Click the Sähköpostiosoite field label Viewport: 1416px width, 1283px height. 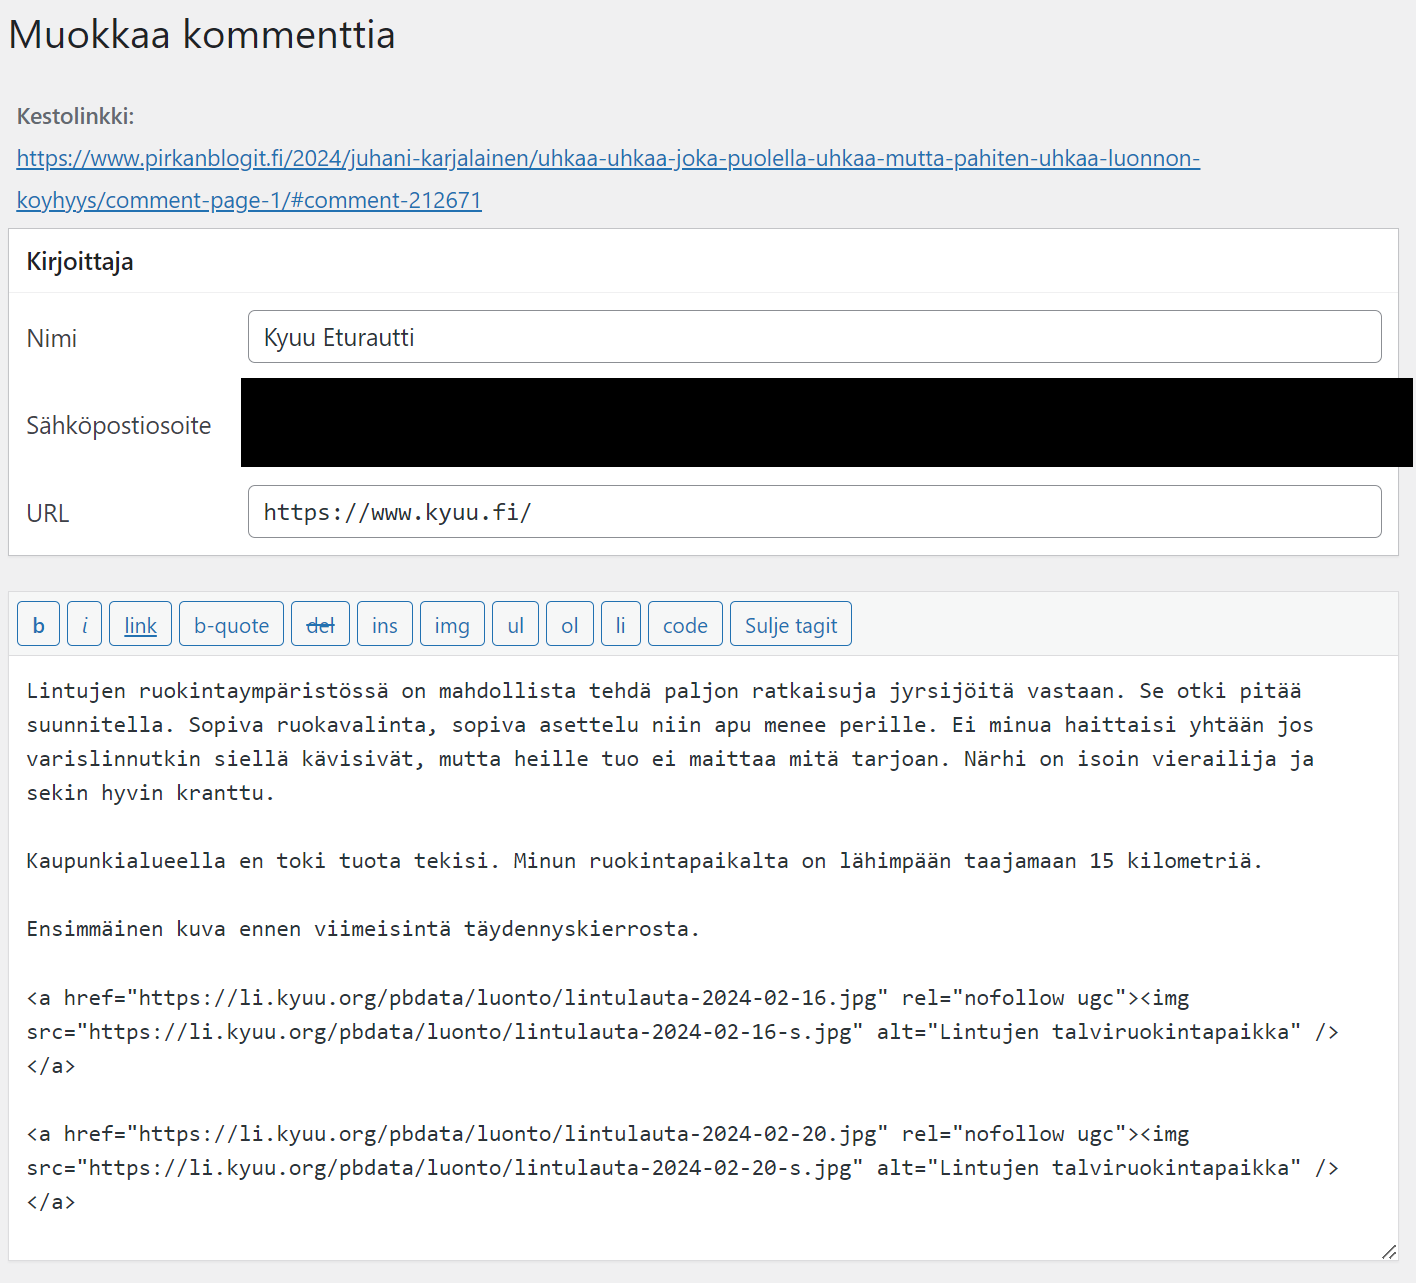[x=119, y=426]
